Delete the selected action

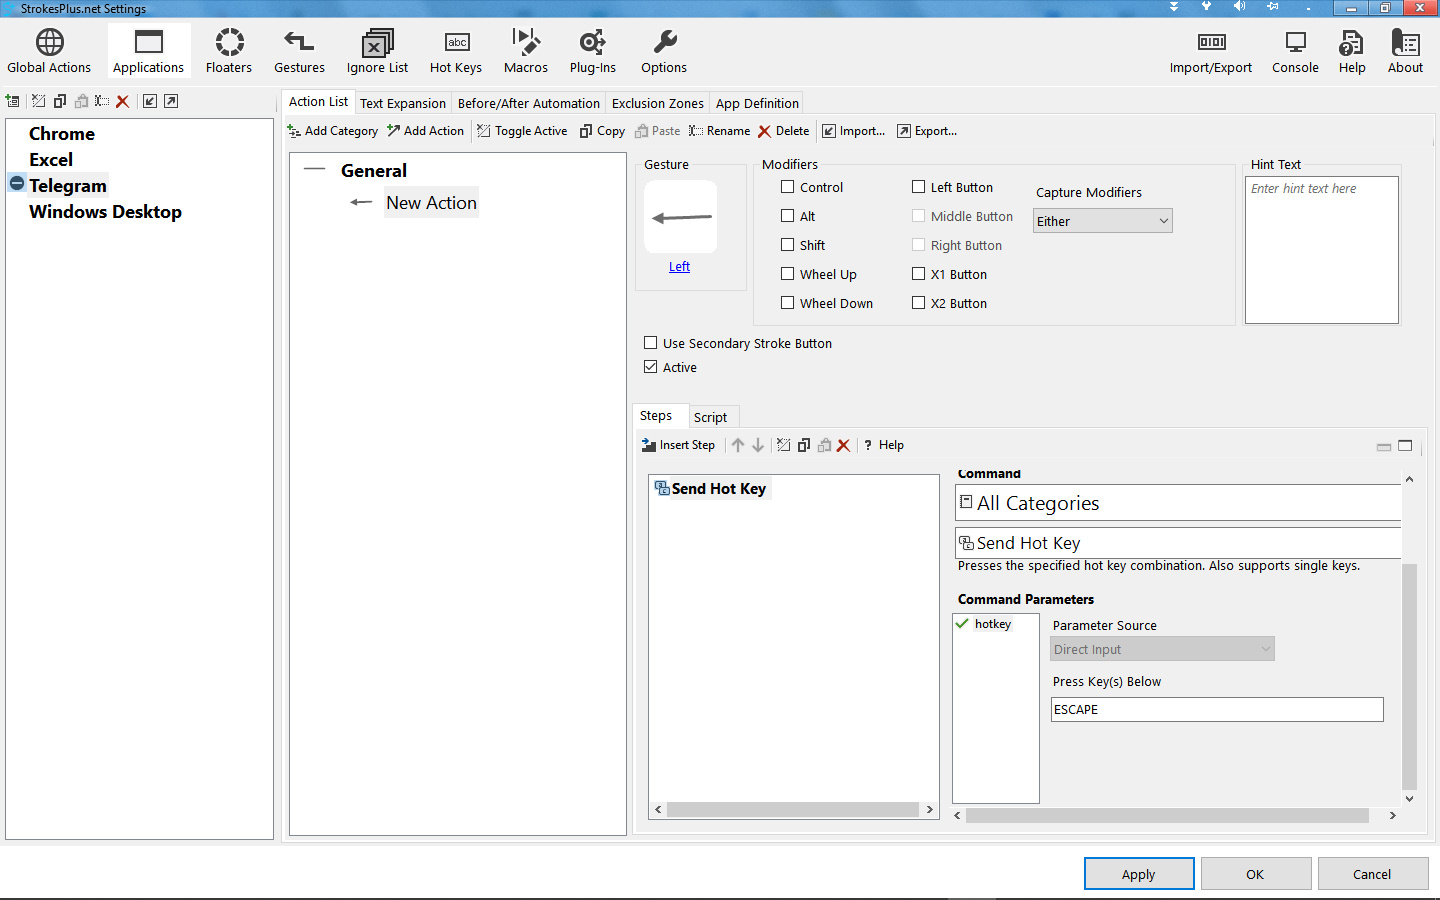pos(784,131)
